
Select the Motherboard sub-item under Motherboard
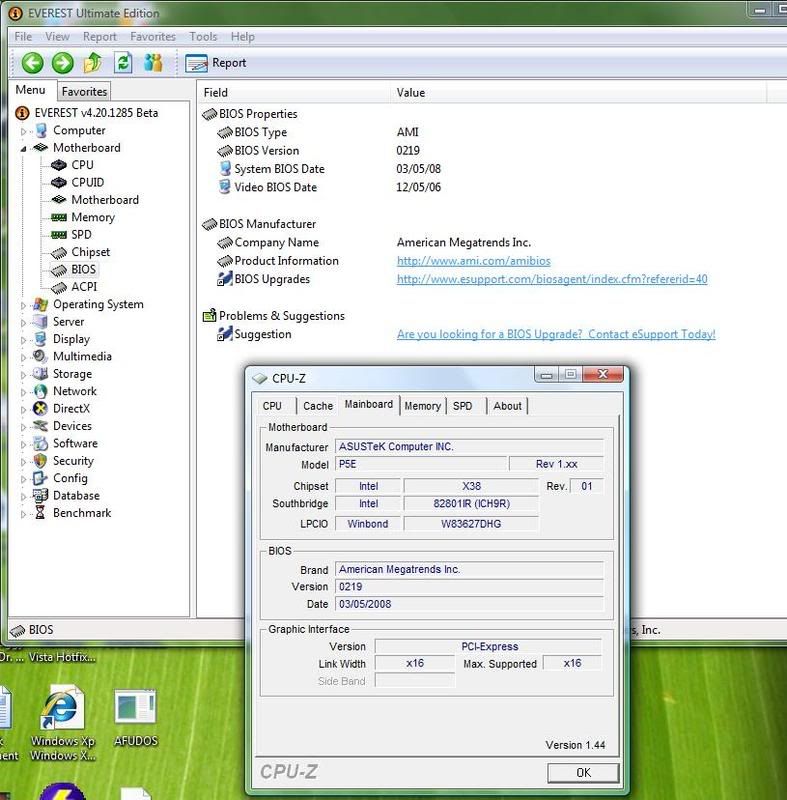pyautogui.click(x=105, y=200)
